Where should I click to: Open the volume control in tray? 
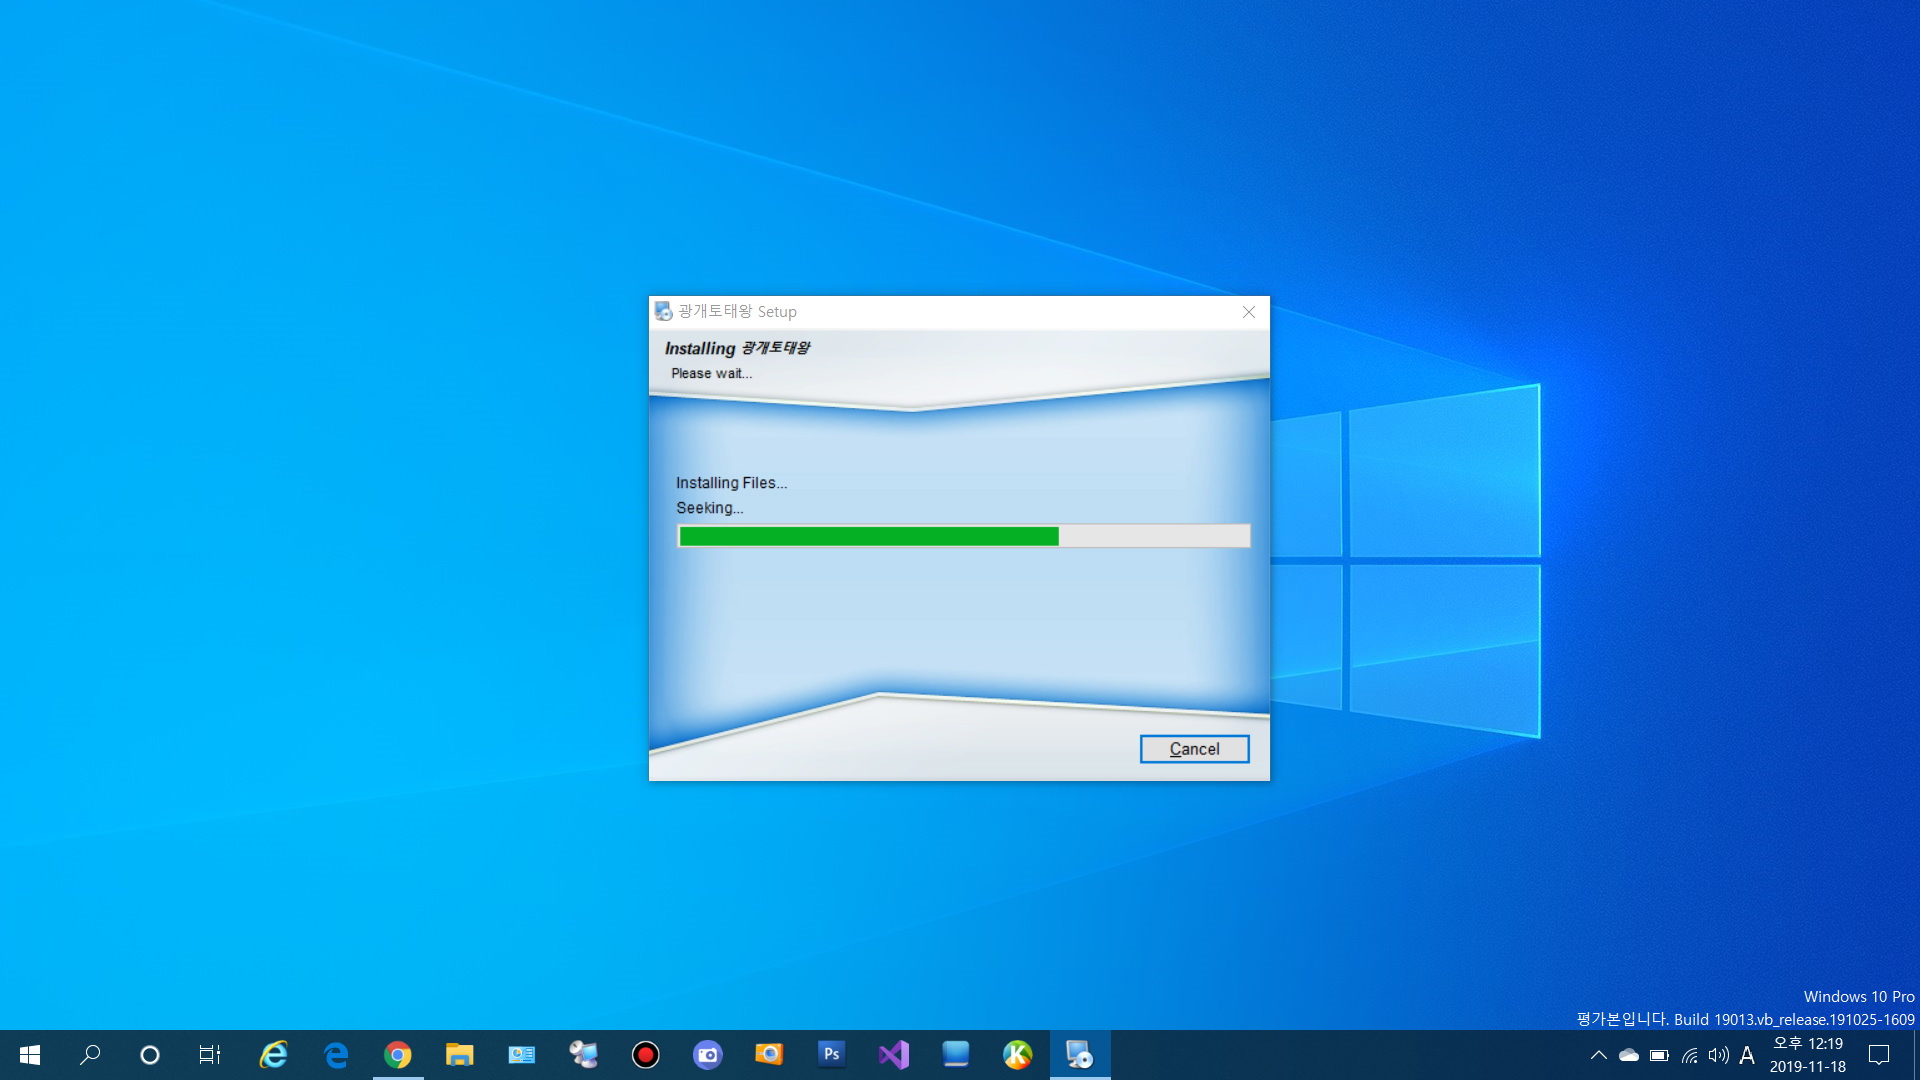(1718, 1055)
